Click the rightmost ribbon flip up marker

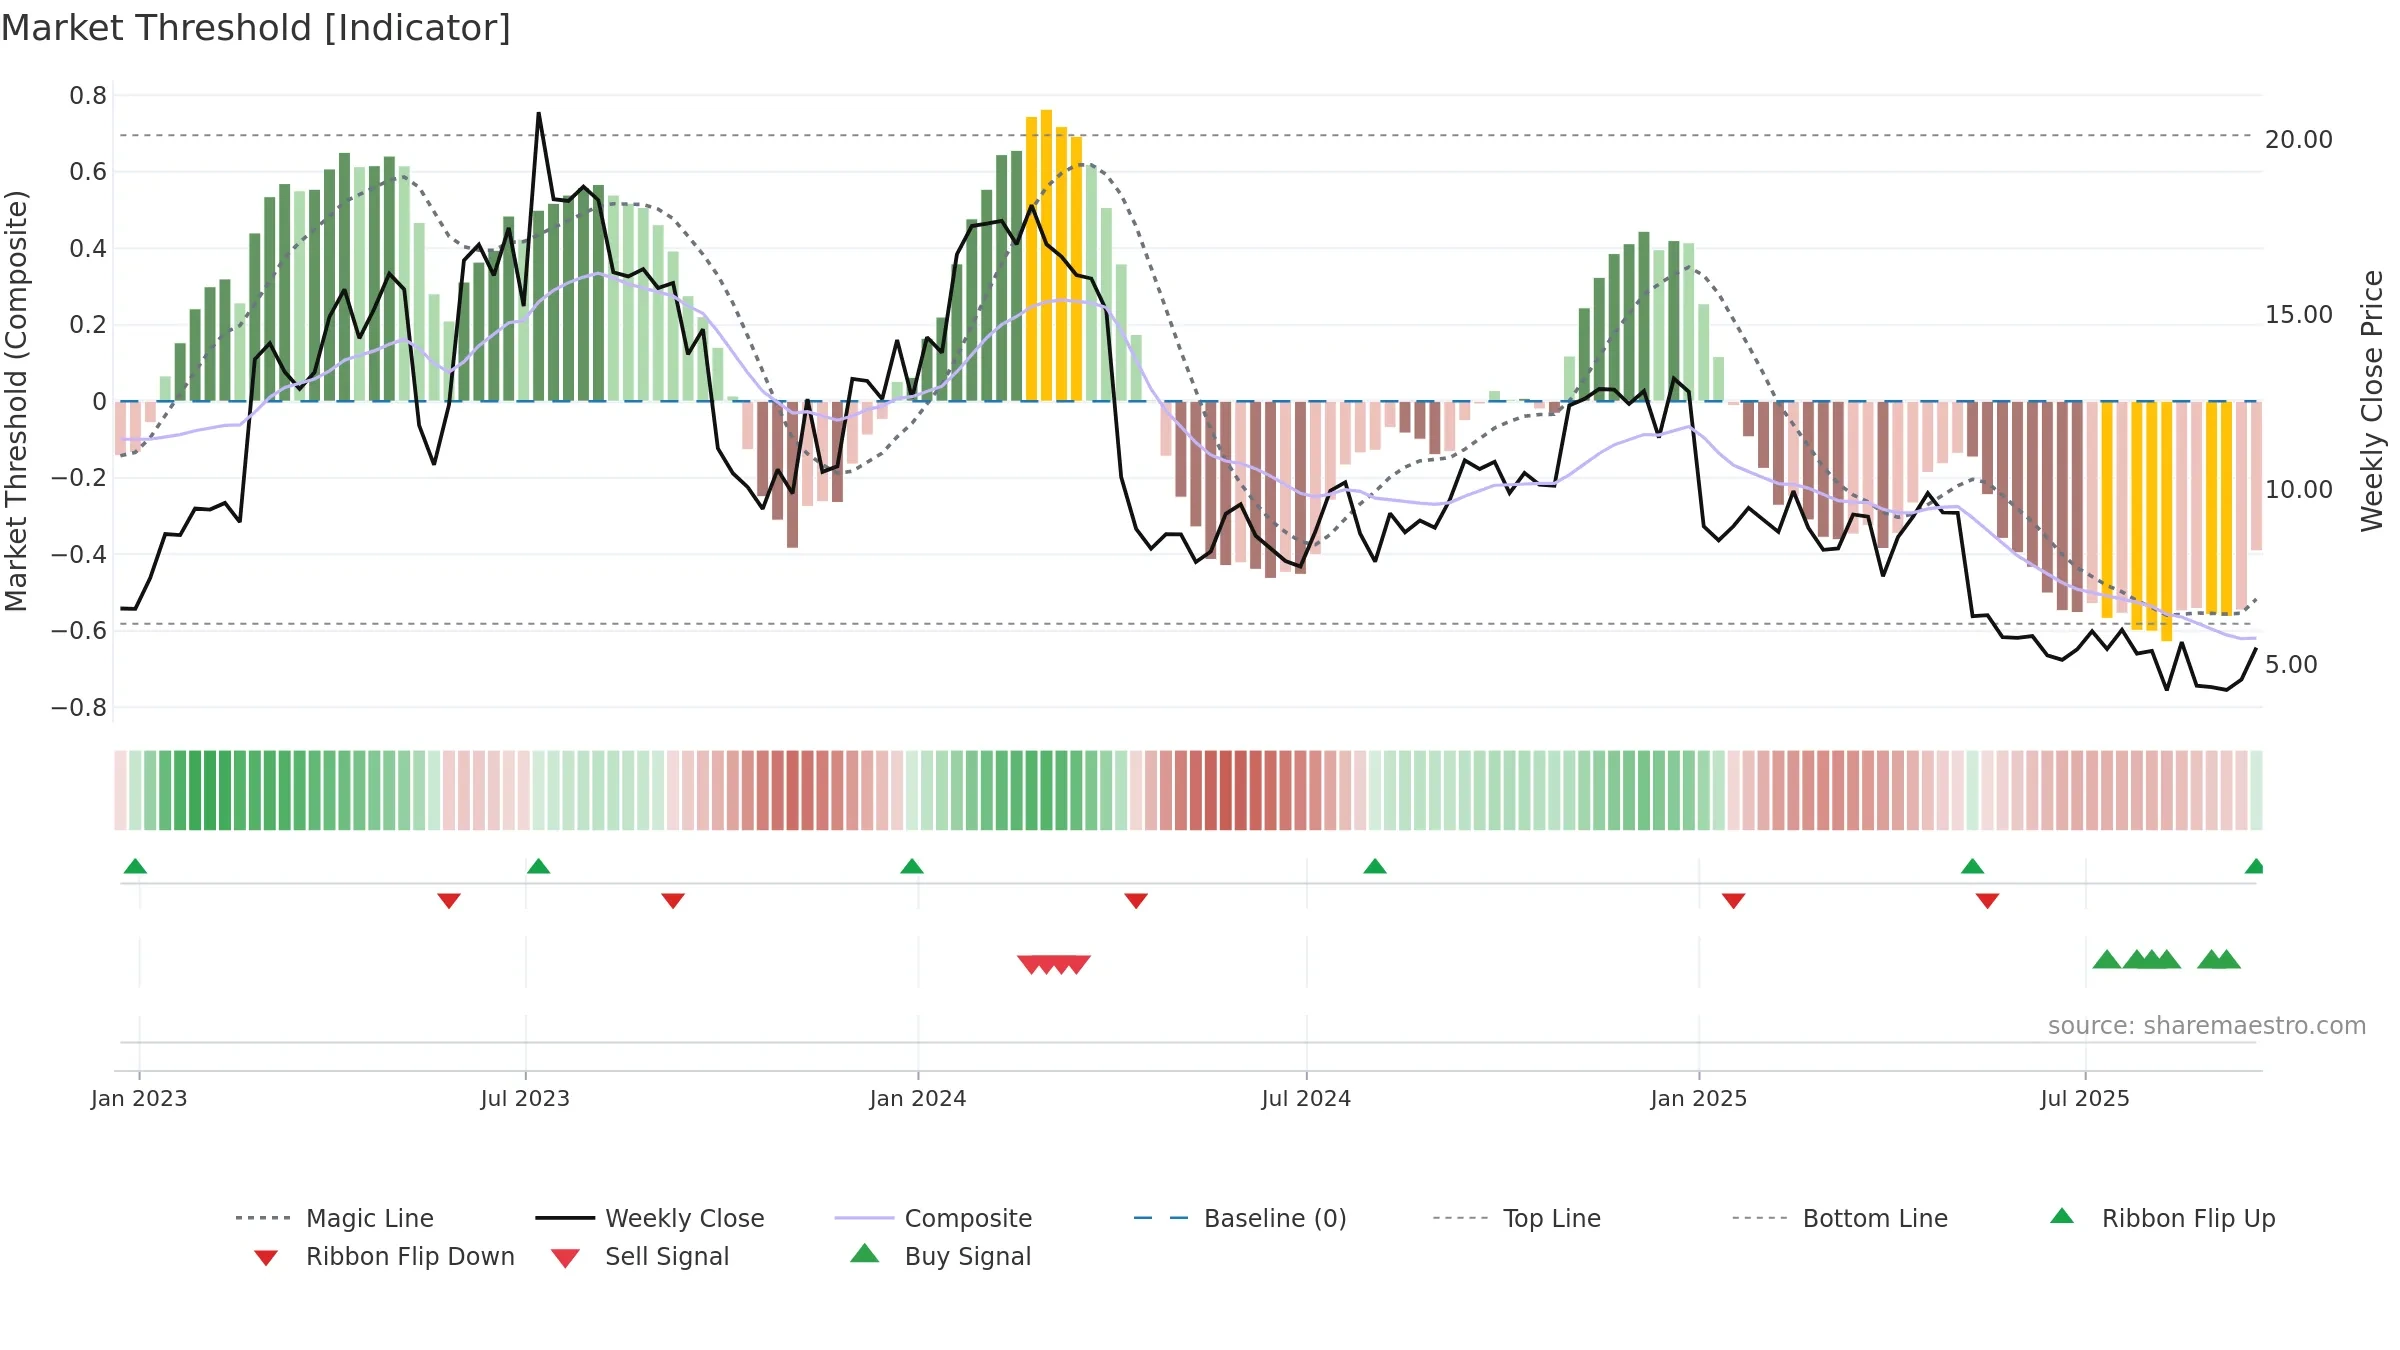click(x=2254, y=866)
